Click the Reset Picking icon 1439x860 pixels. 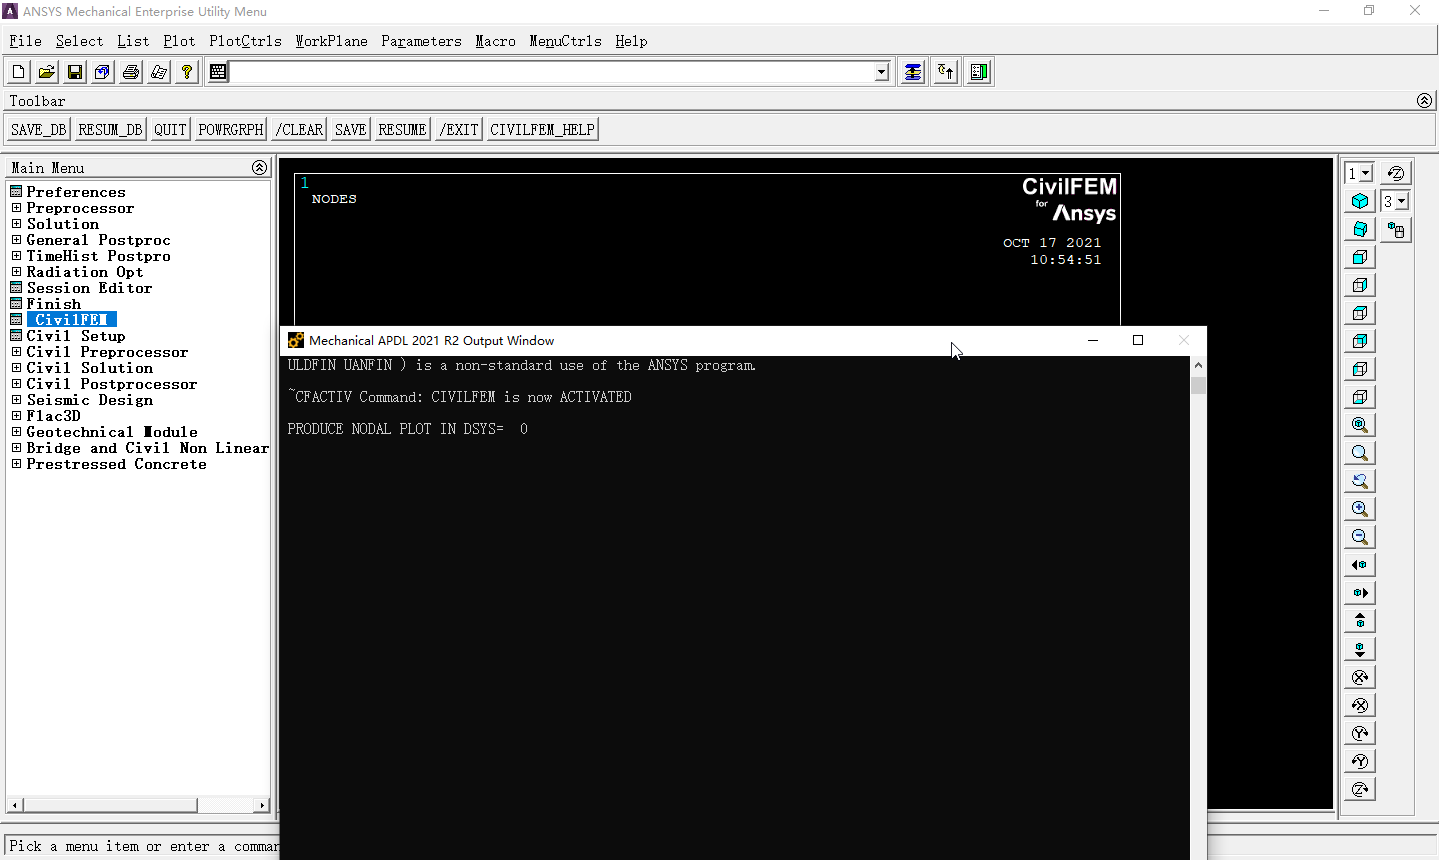946,72
